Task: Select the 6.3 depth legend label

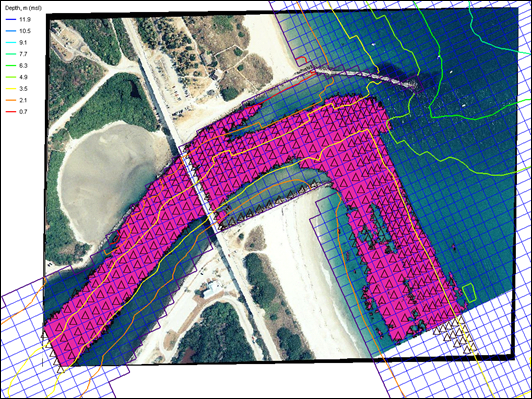Action: 23,66
